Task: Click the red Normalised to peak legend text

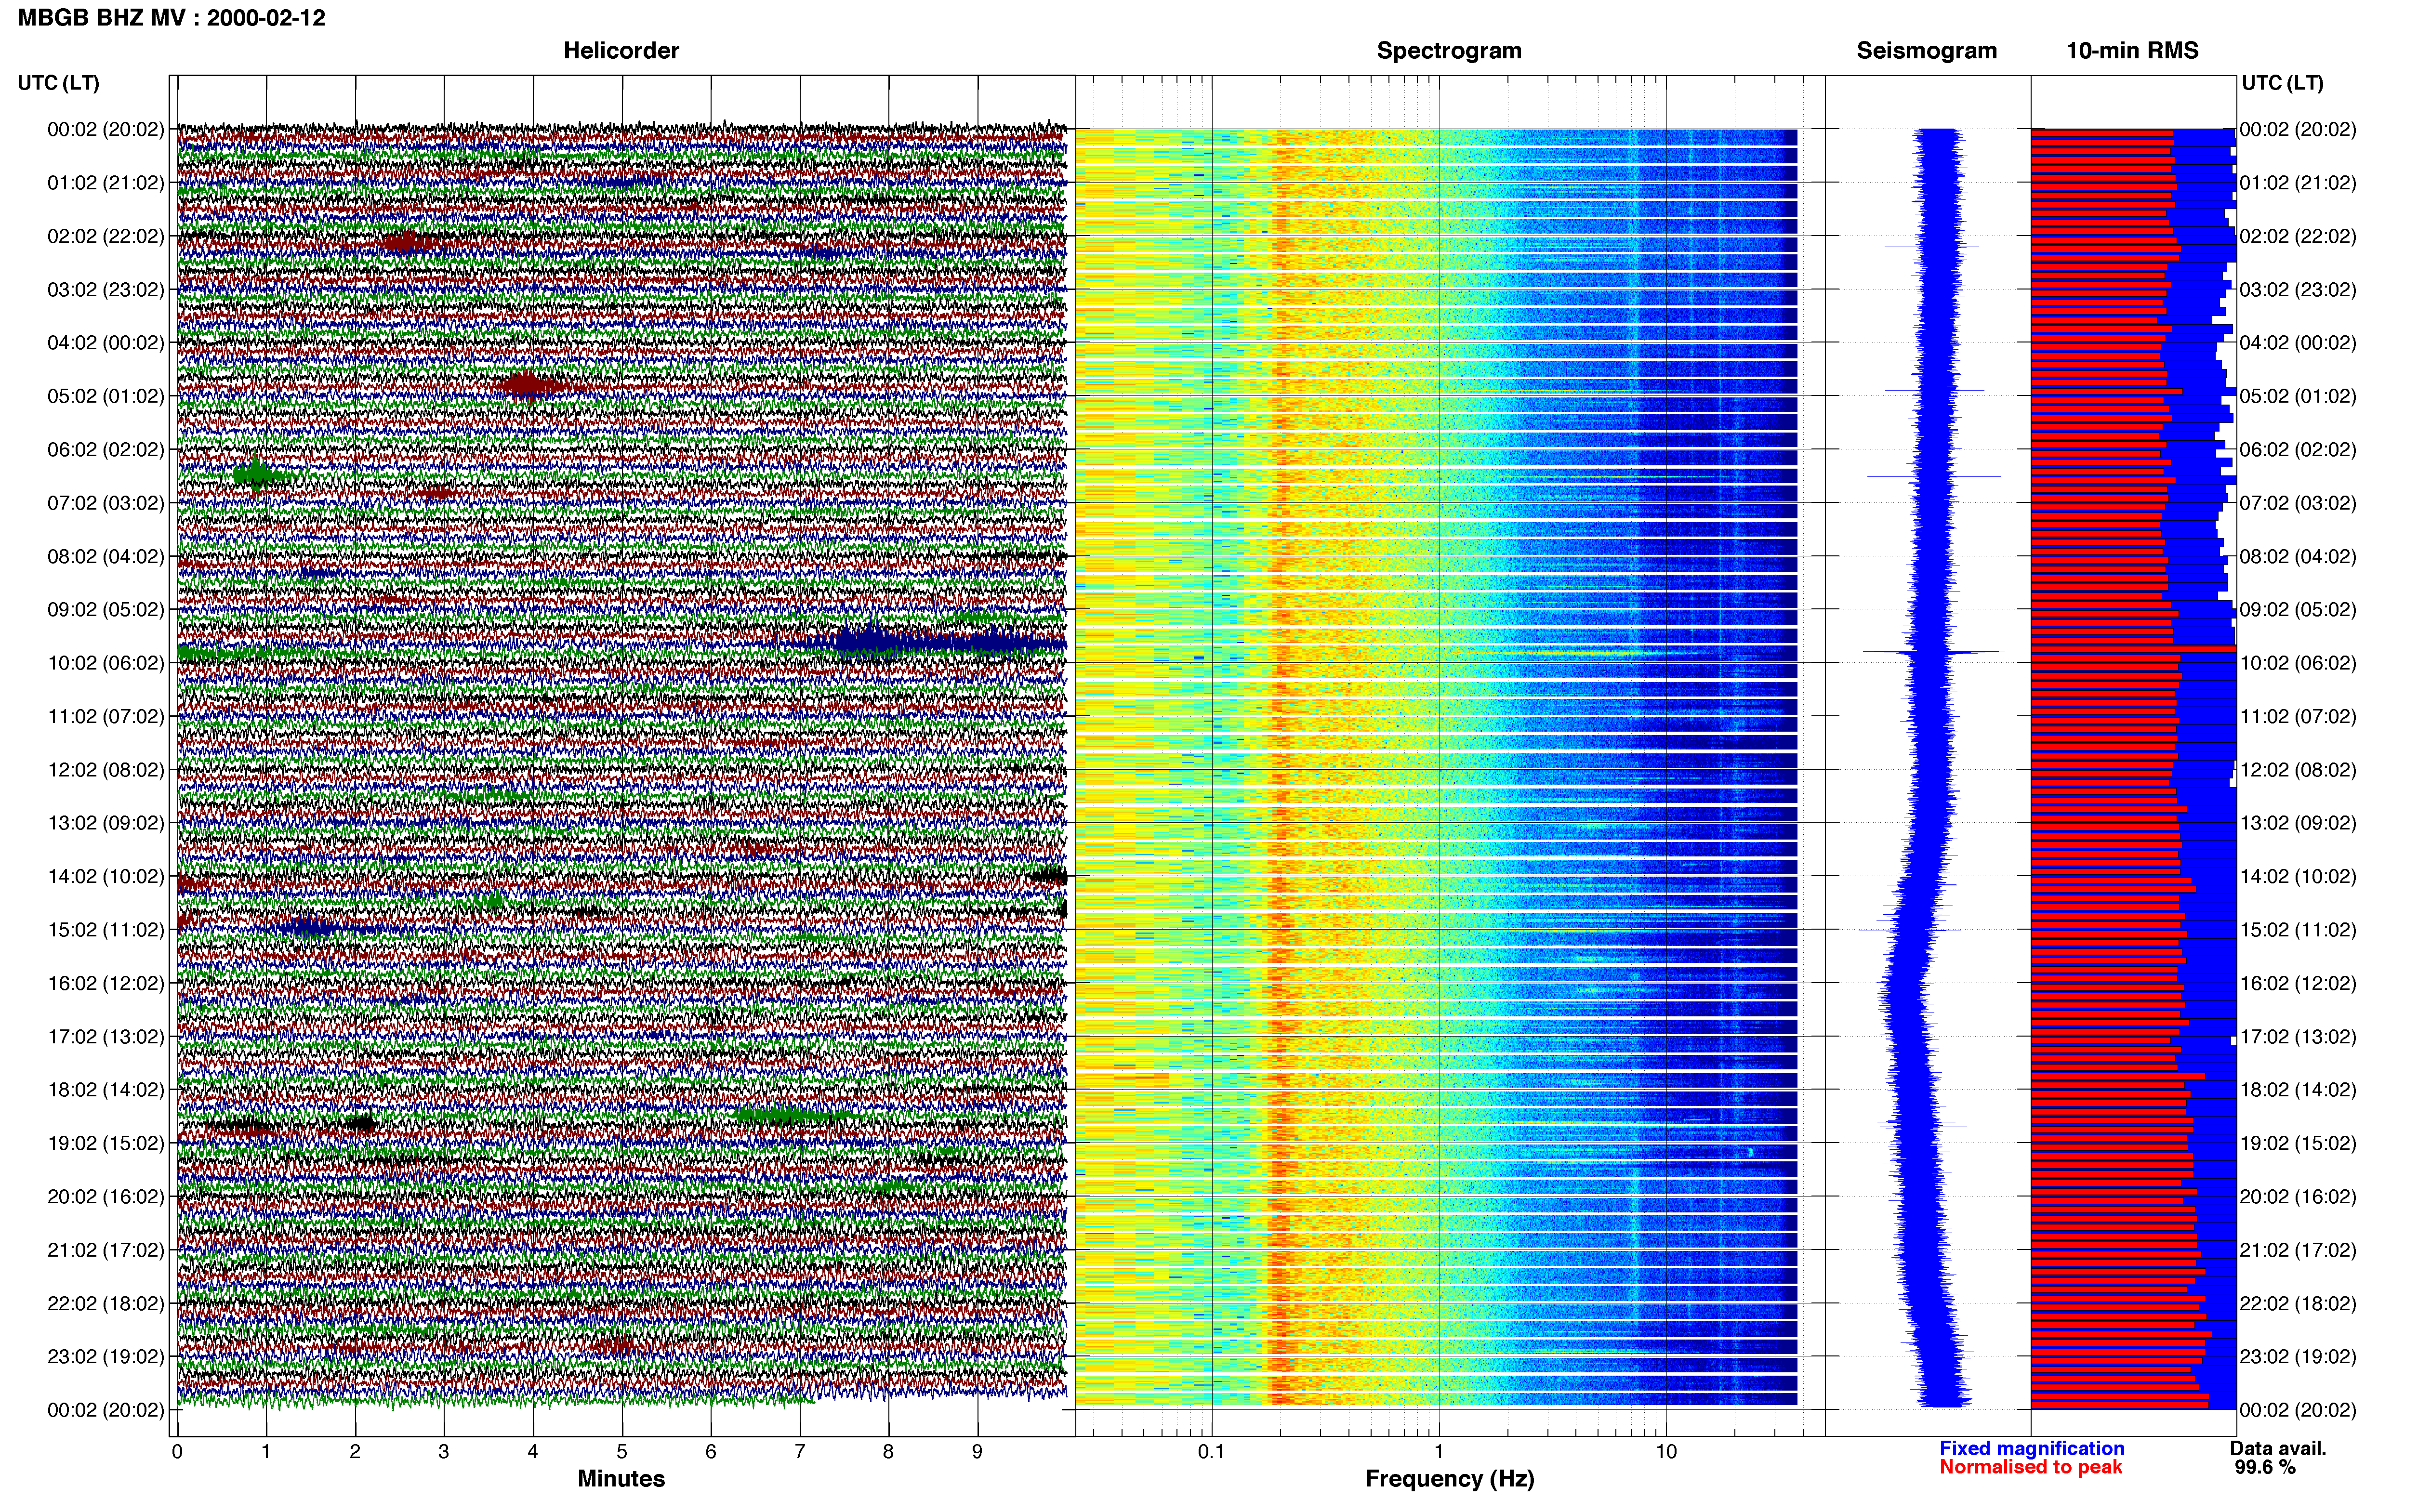Action: point(2030,1467)
